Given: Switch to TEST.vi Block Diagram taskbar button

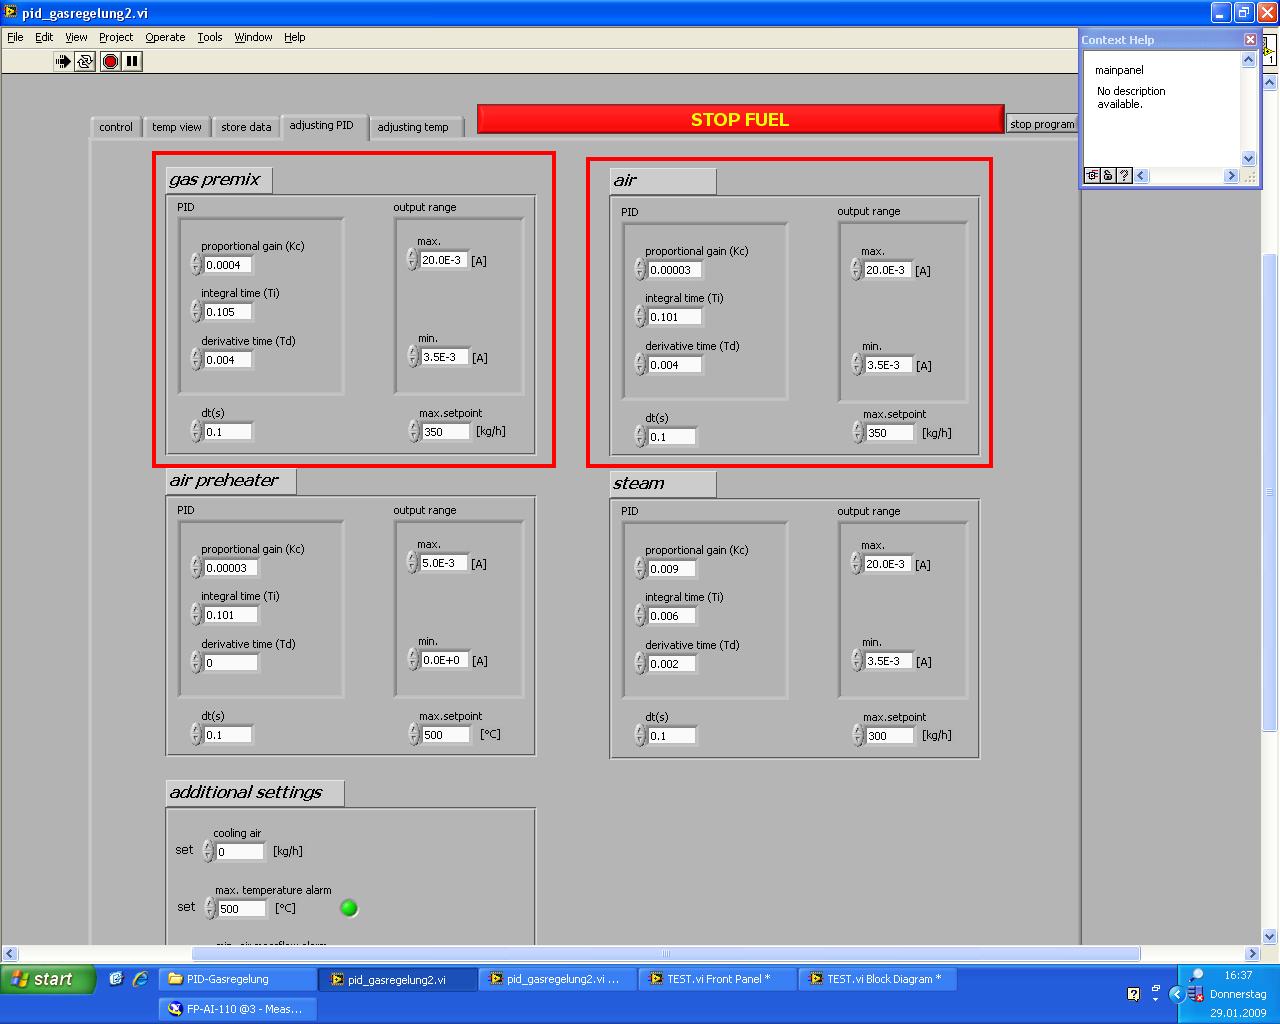Looking at the screenshot, I should click(x=878, y=979).
